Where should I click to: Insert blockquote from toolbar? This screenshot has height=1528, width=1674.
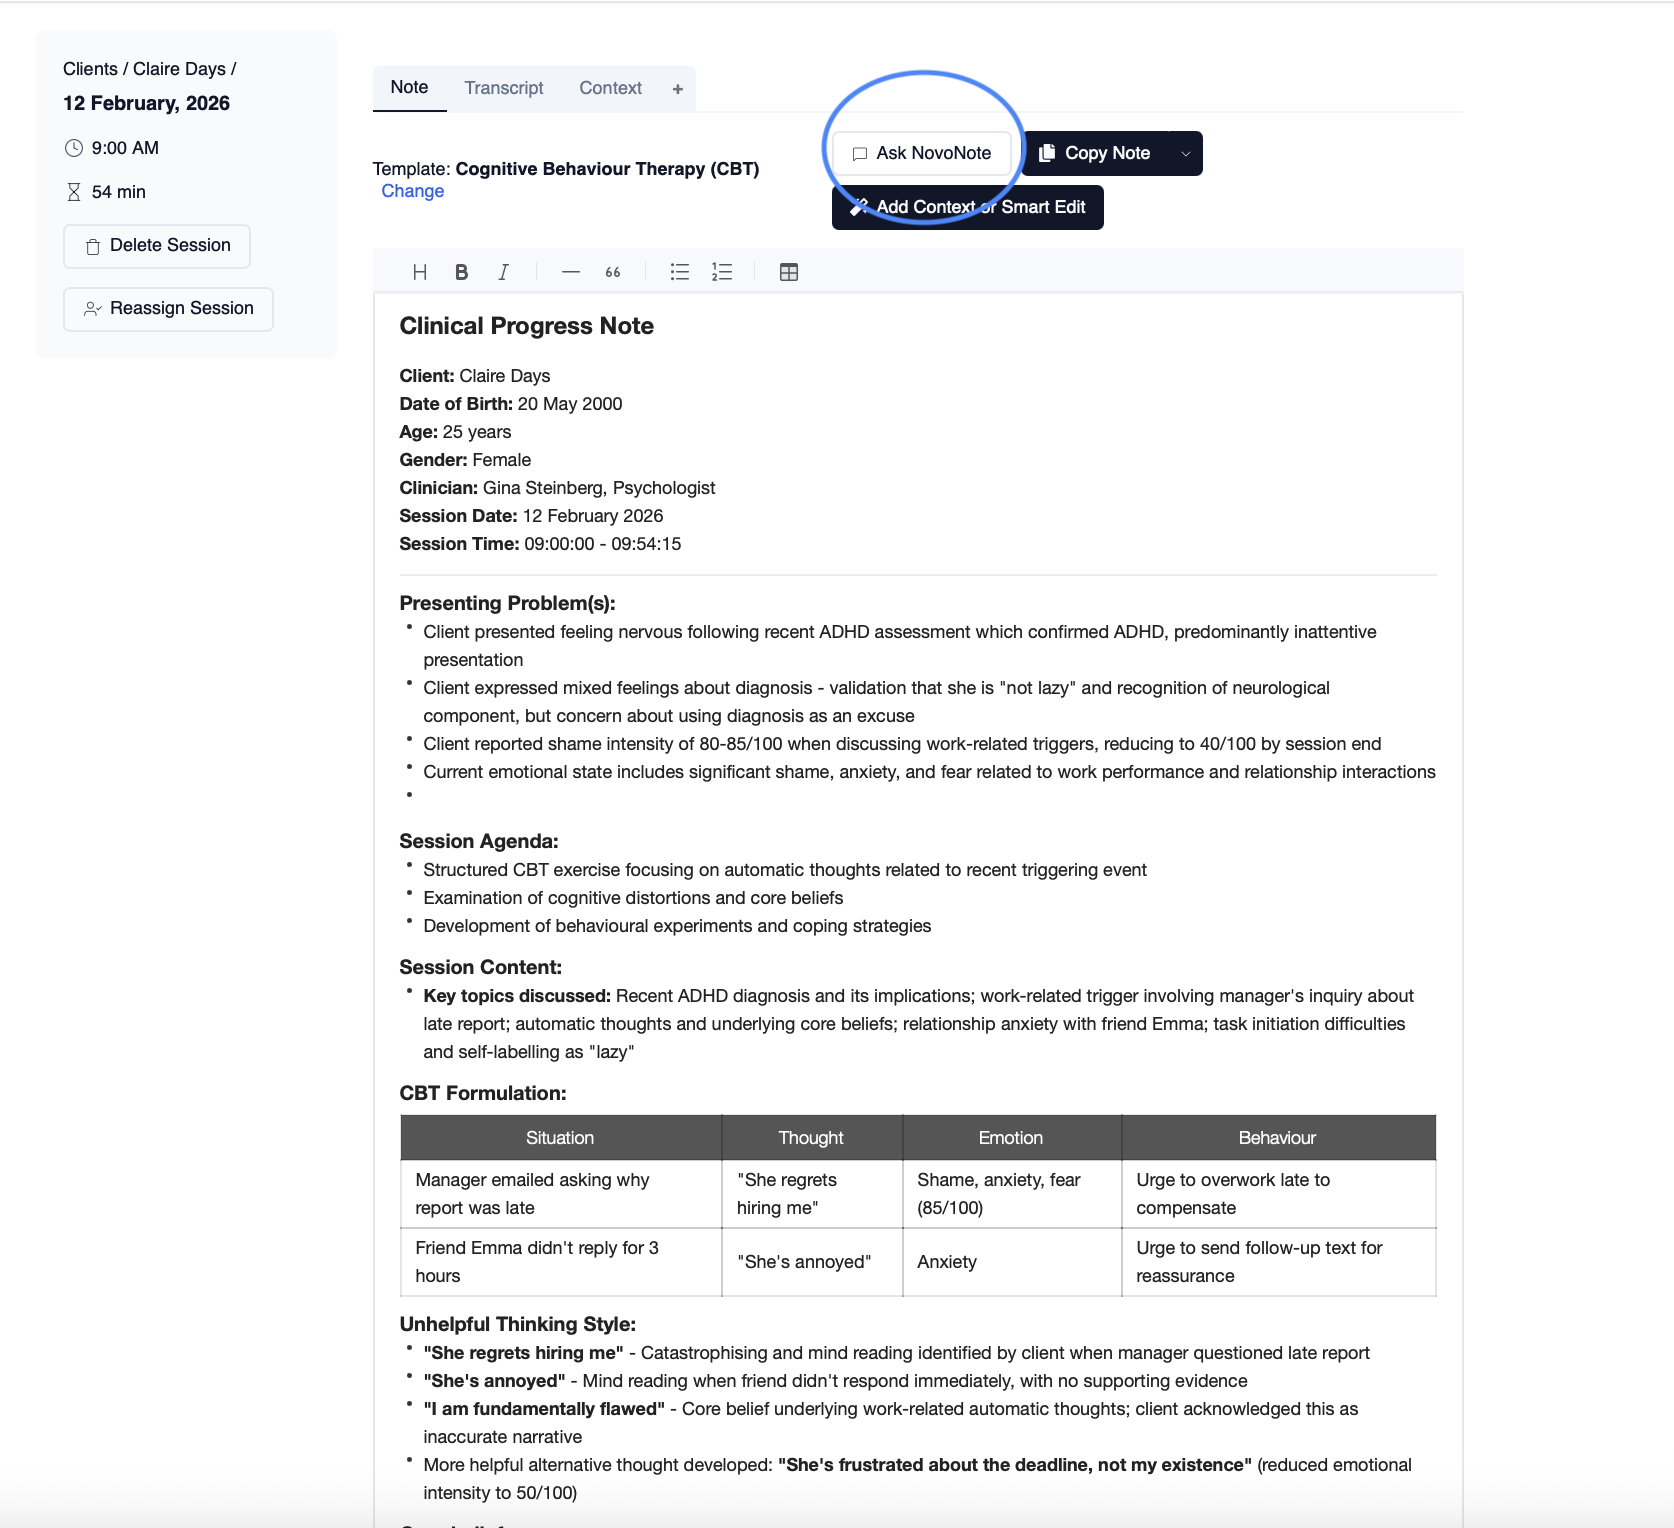(613, 272)
